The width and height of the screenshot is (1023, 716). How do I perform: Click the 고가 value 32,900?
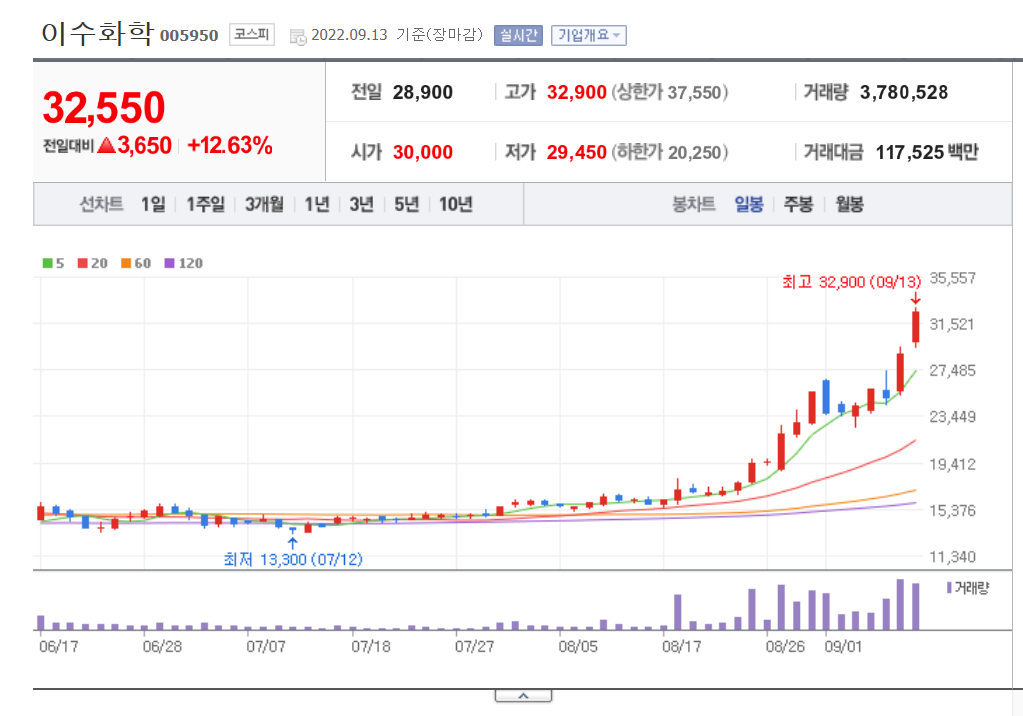tap(577, 92)
